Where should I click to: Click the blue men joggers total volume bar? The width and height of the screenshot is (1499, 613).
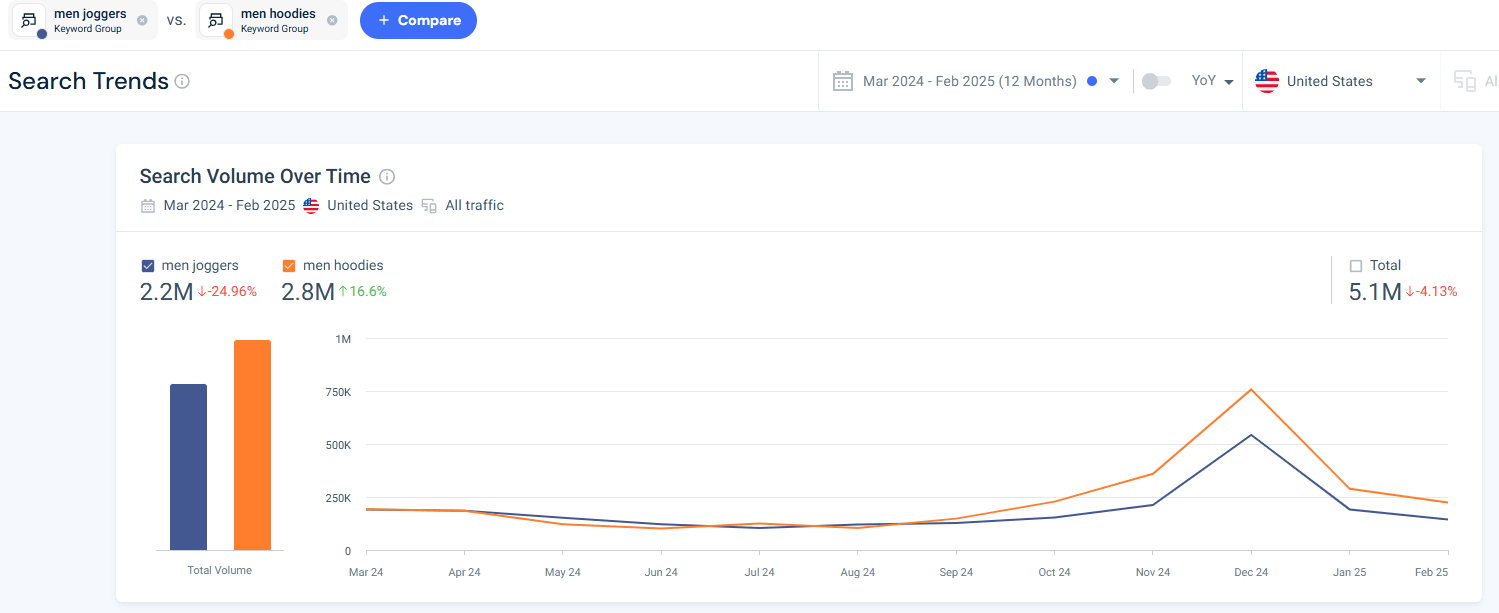pyautogui.click(x=188, y=467)
